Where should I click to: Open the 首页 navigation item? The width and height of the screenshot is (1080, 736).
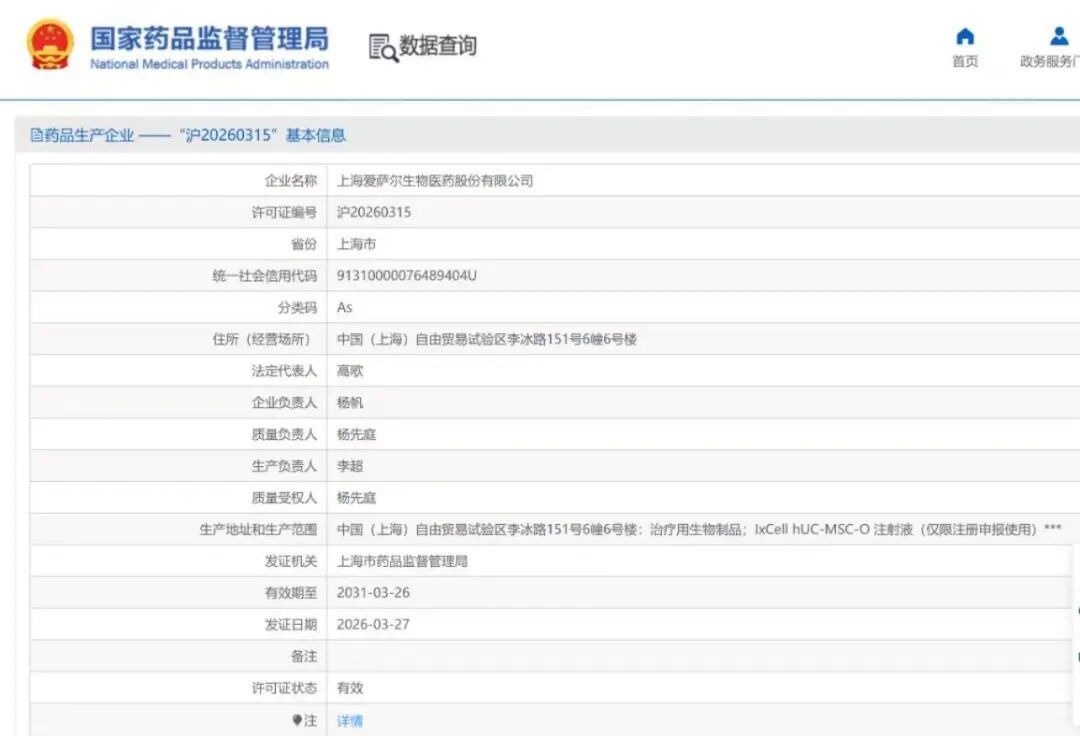click(965, 62)
